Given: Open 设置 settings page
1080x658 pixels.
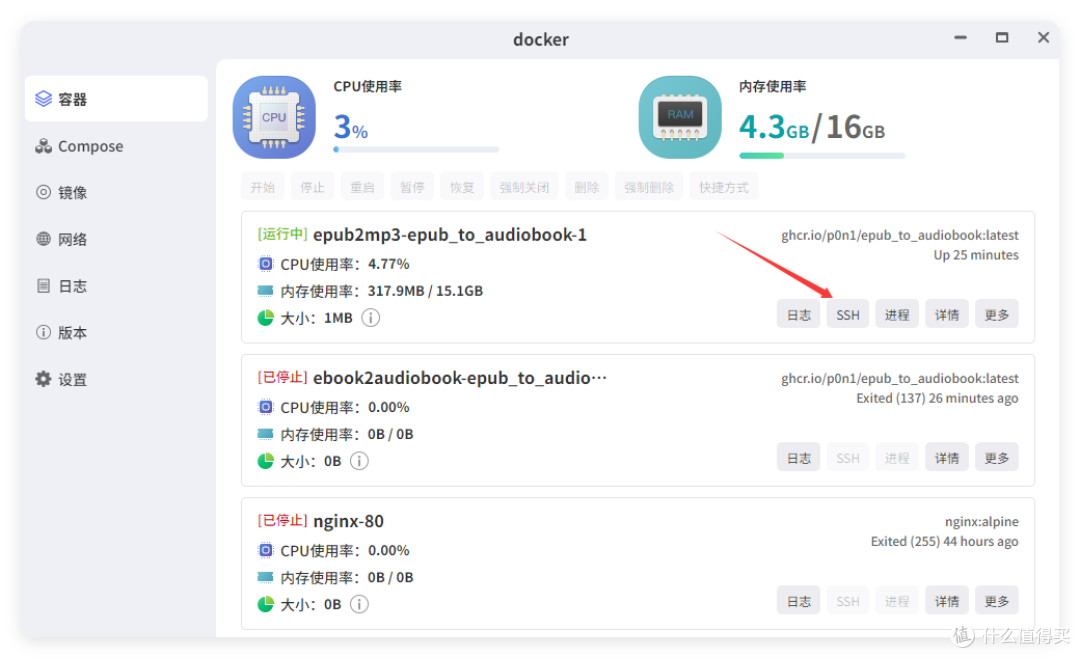Looking at the screenshot, I should 116,380.
